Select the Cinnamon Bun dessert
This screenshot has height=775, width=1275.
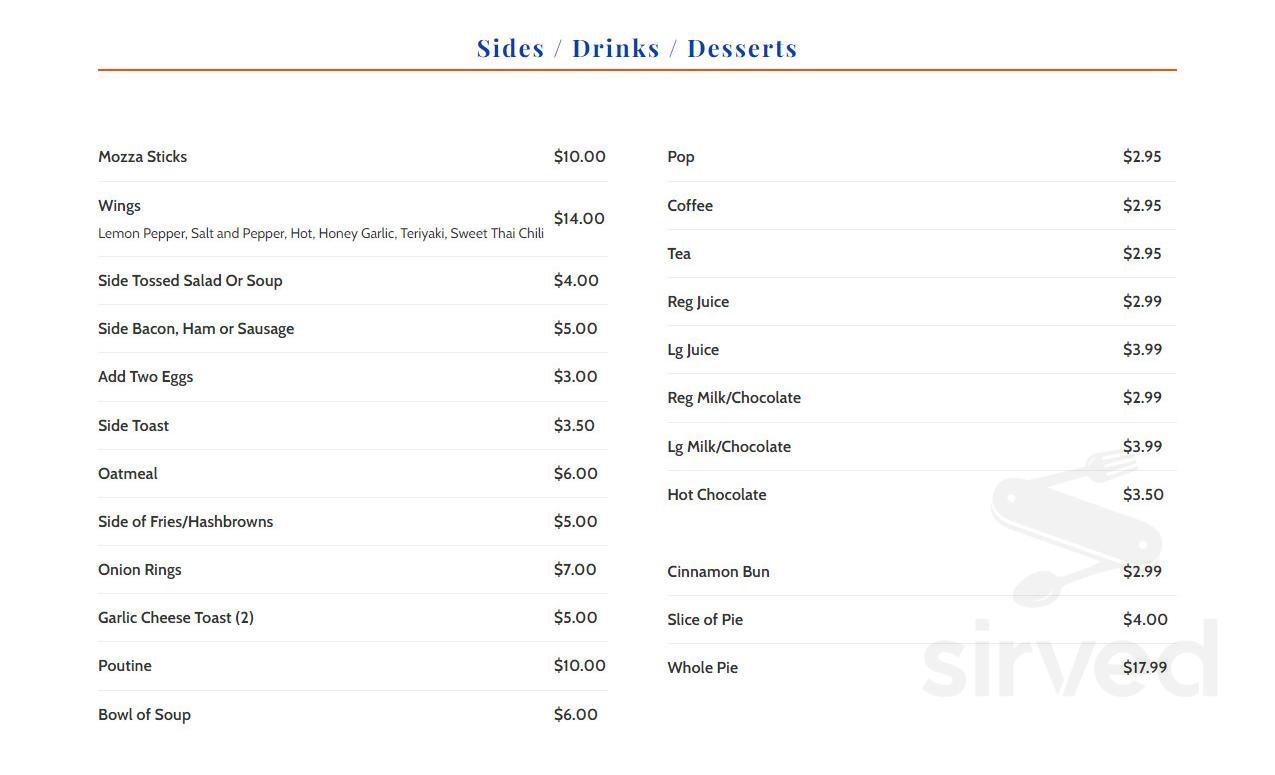[718, 571]
